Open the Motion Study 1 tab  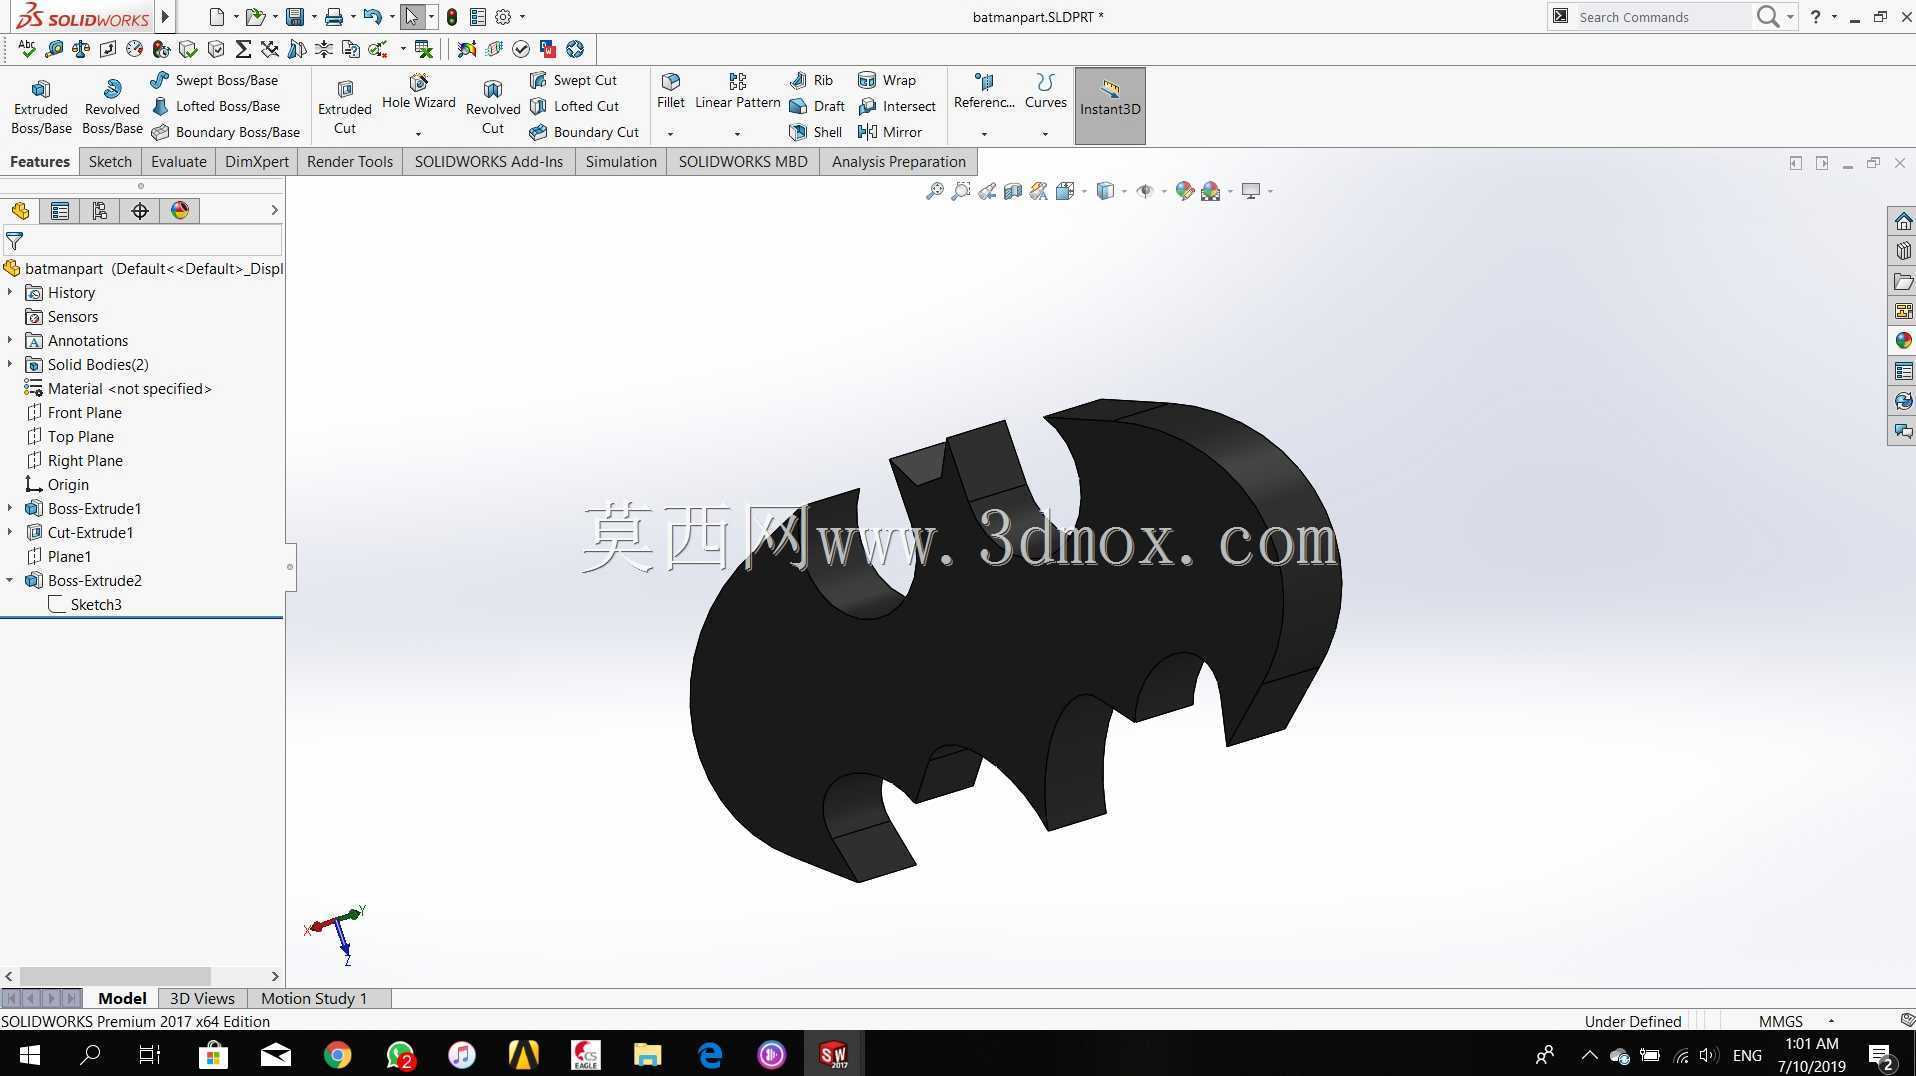(314, 998)
